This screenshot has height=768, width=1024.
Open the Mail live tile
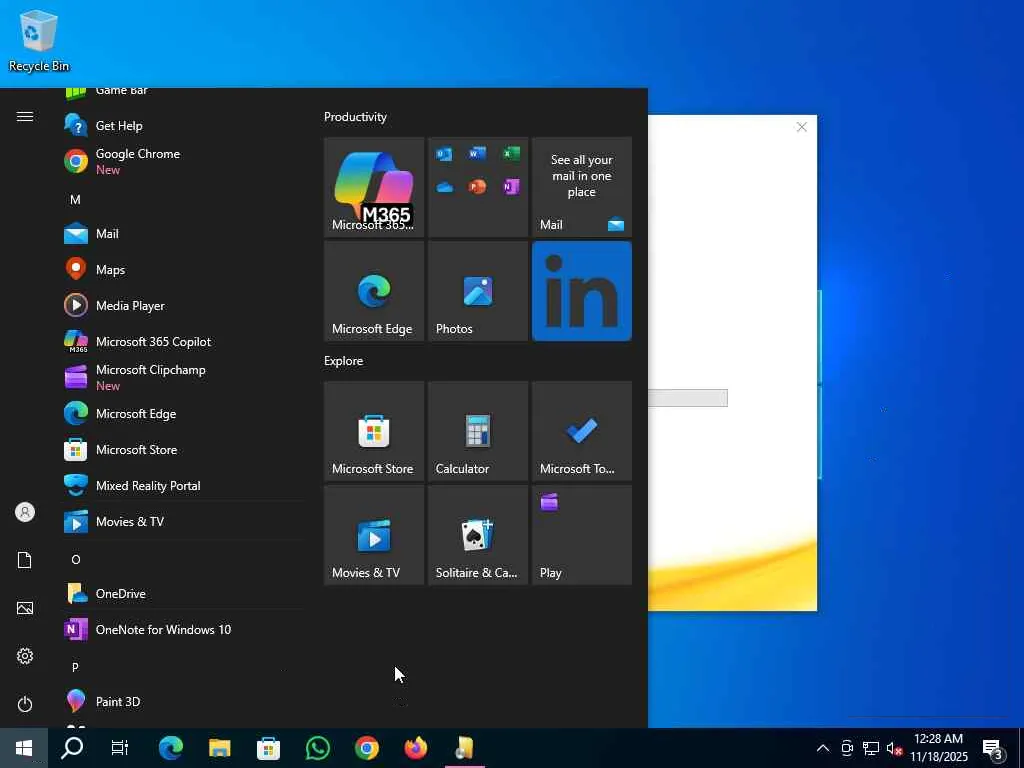(582, 187)
